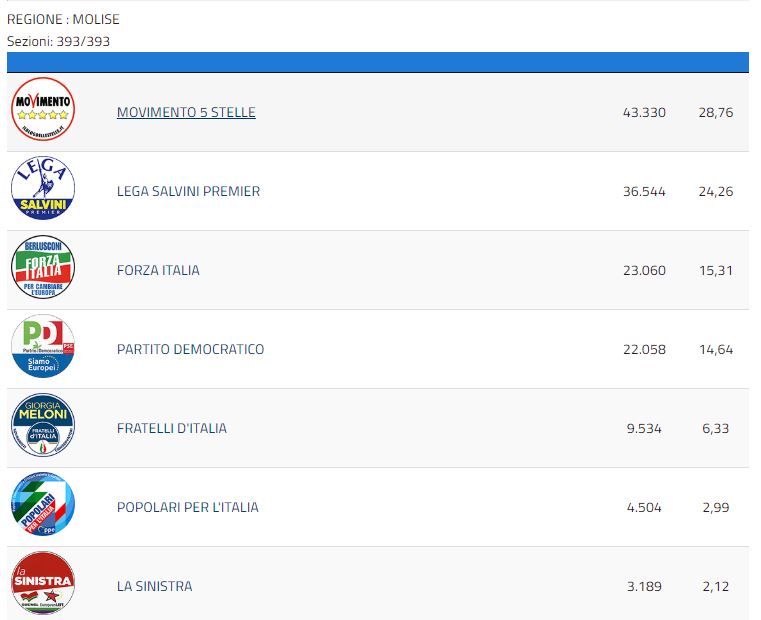Image resolution: width=761 pixels, height=620 pixels.
Task: Click the 24,26 percentage for Lega
Action: (716, 191)
